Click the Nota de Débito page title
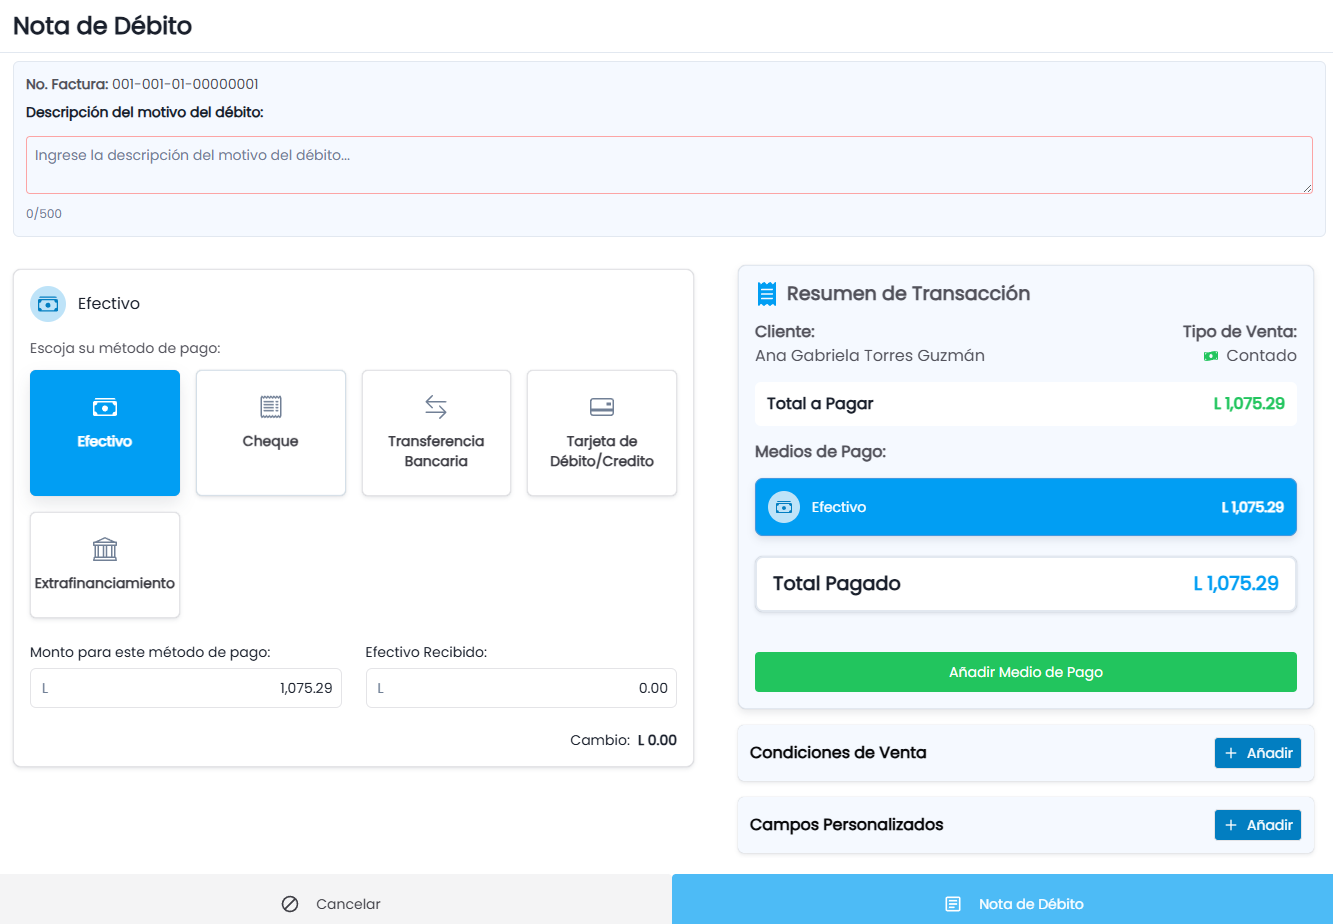 (102, 26)
